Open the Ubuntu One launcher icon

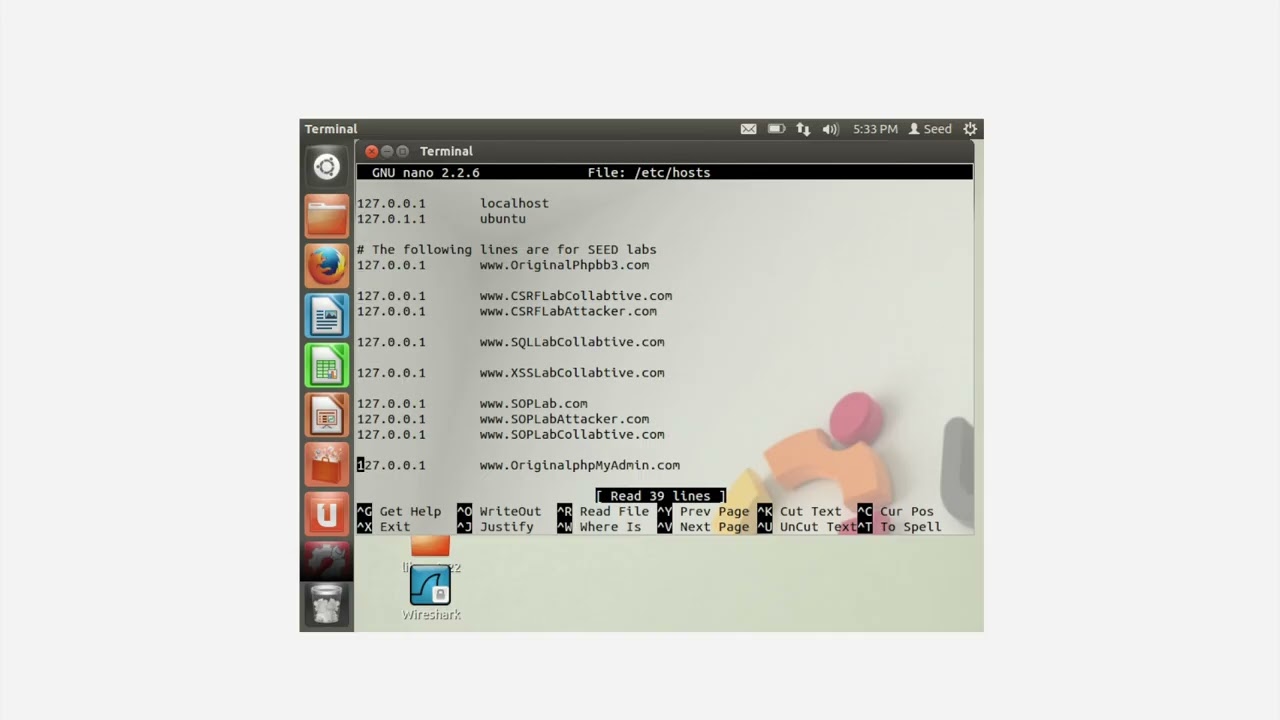(x=326, y=515)
